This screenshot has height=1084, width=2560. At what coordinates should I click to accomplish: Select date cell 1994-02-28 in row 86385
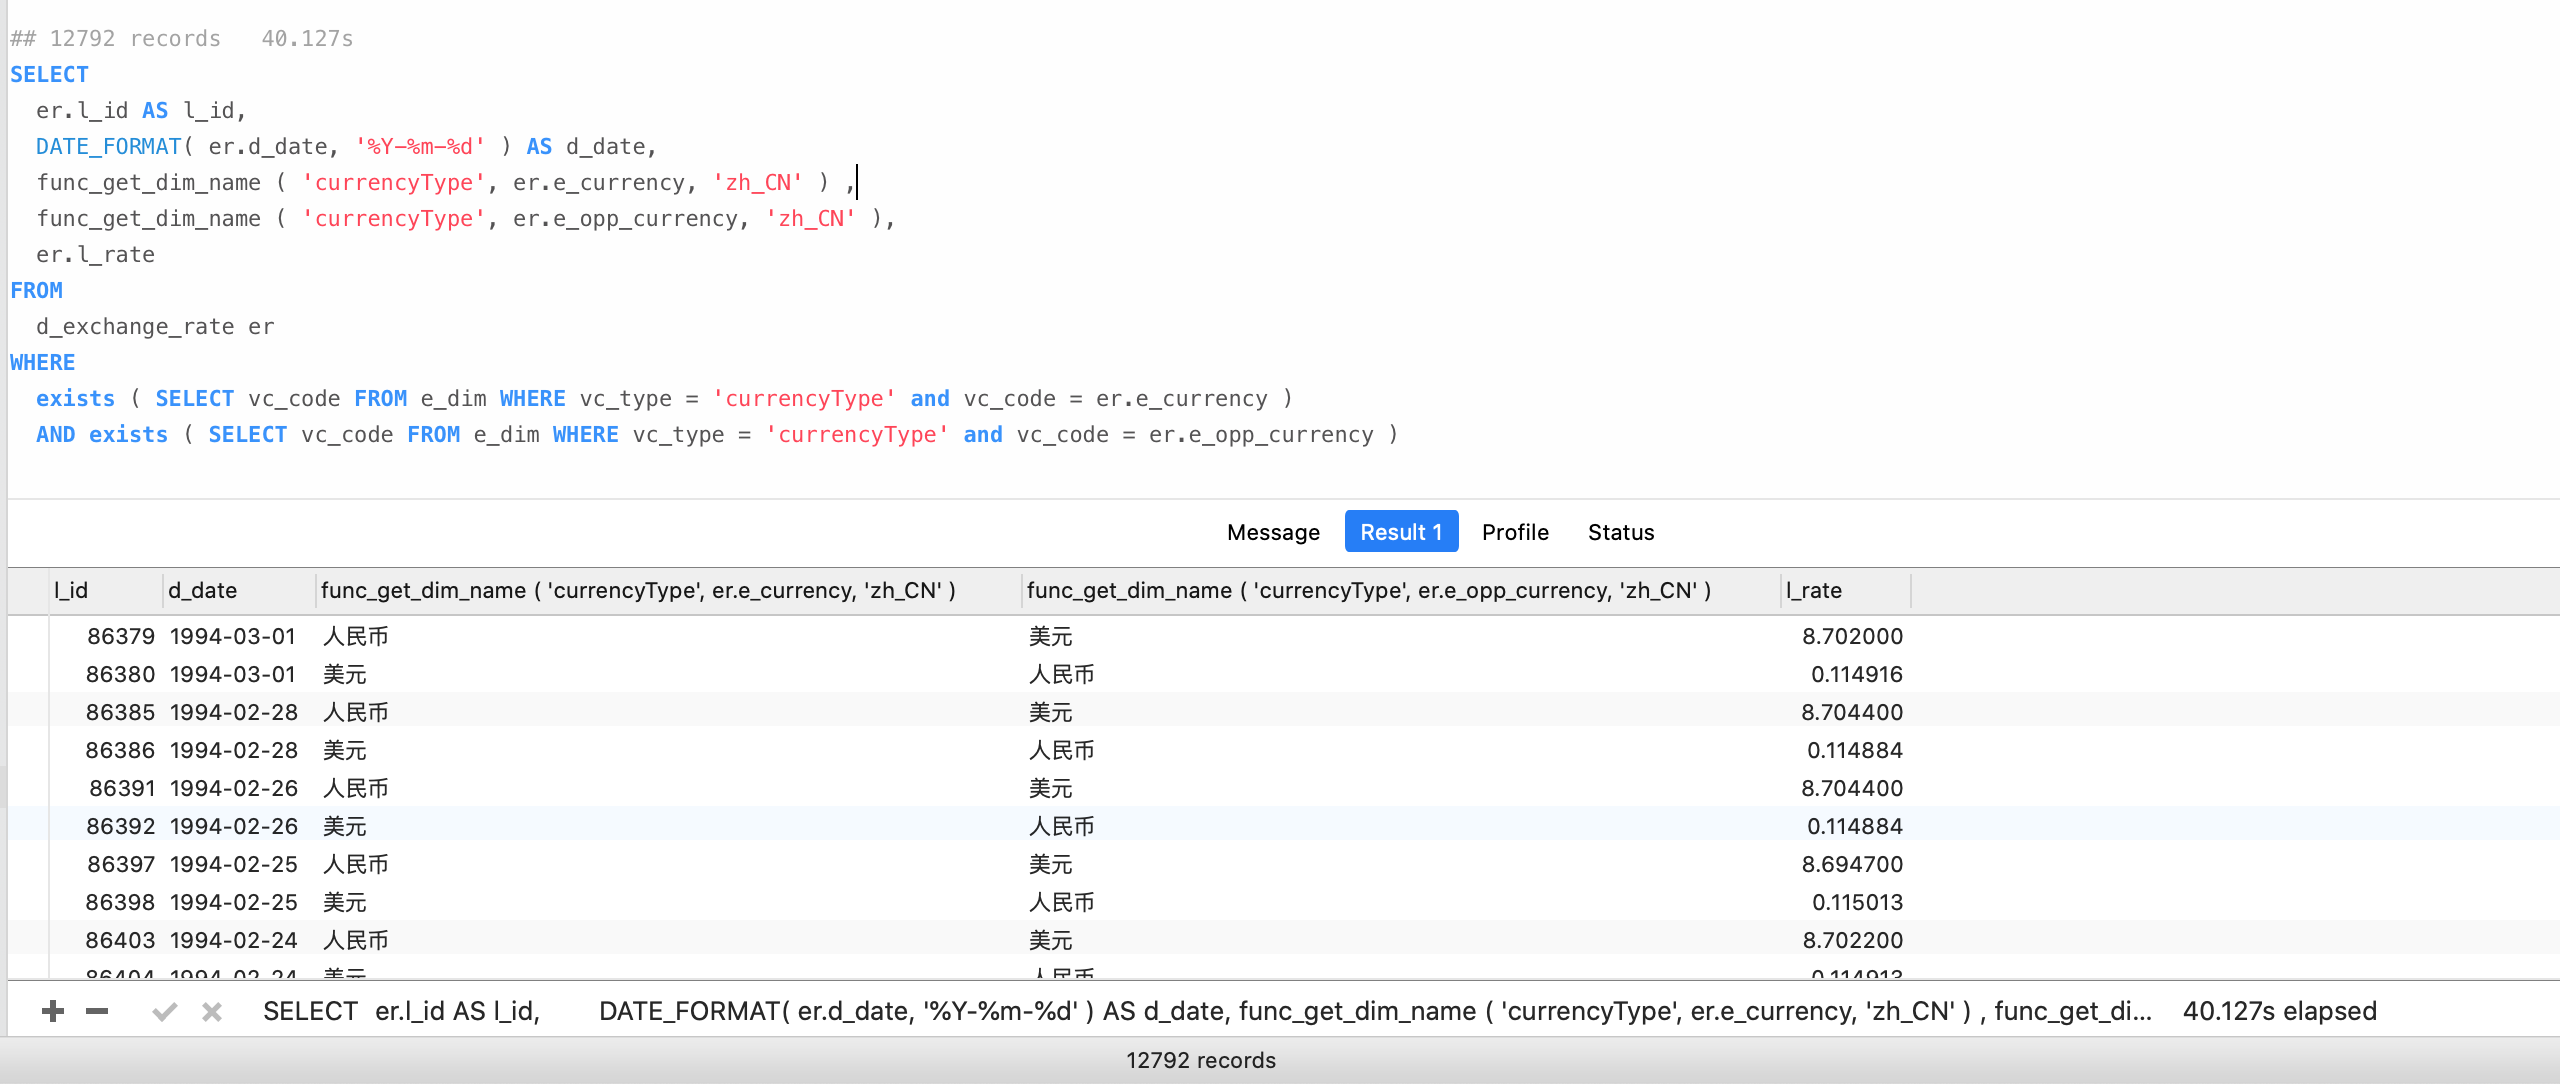pyautogui.click(x=234, y=713)
